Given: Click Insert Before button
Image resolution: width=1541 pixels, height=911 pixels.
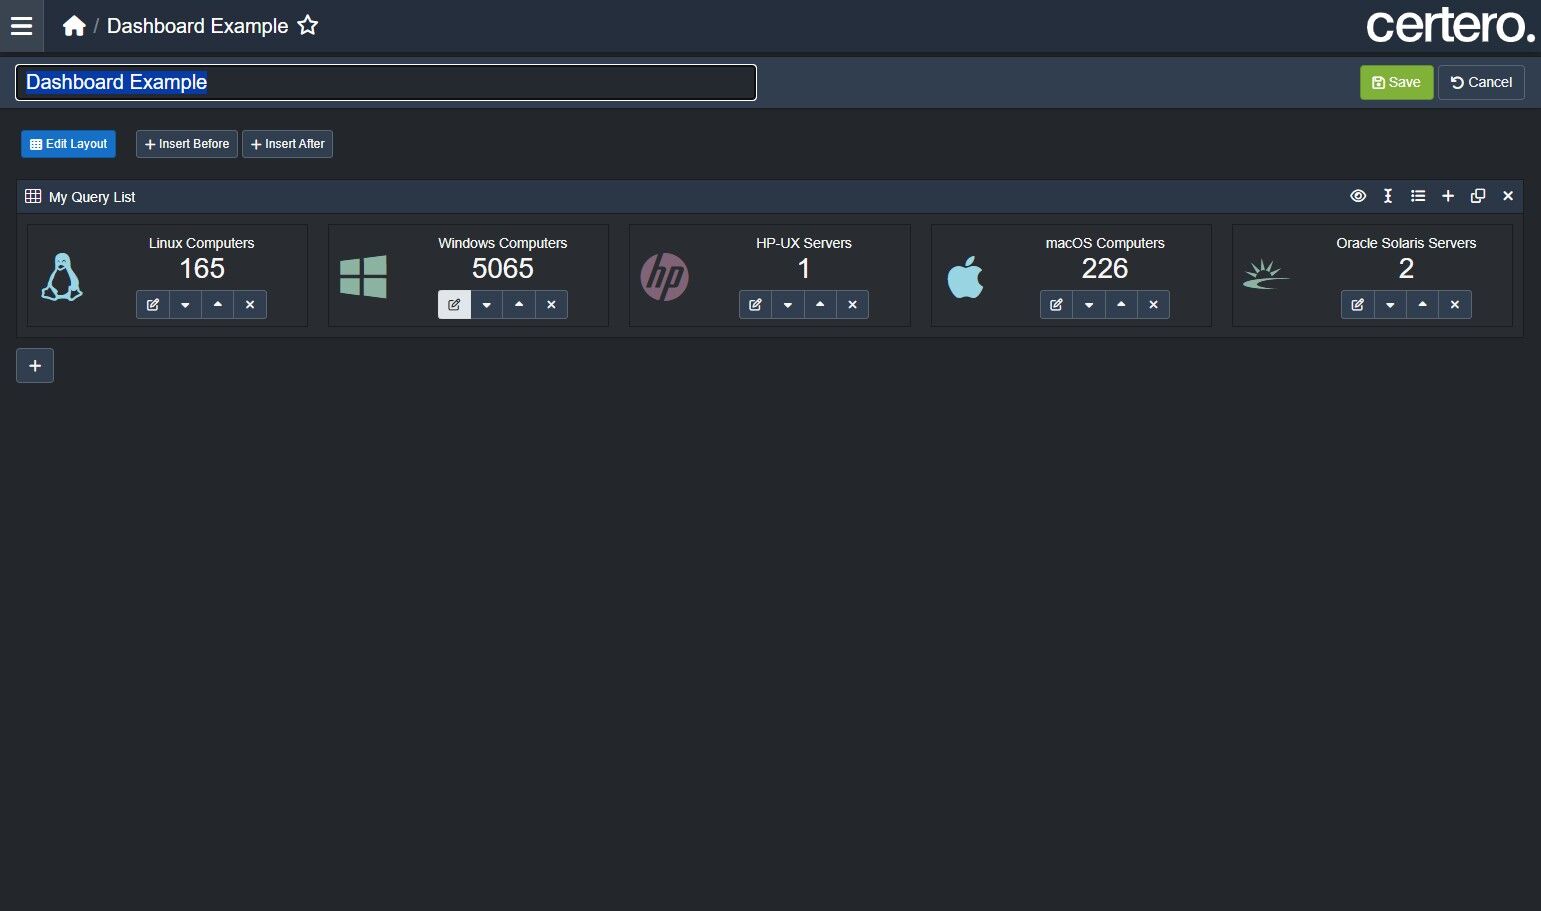Looking at the screenshot, I should (187, 144).
